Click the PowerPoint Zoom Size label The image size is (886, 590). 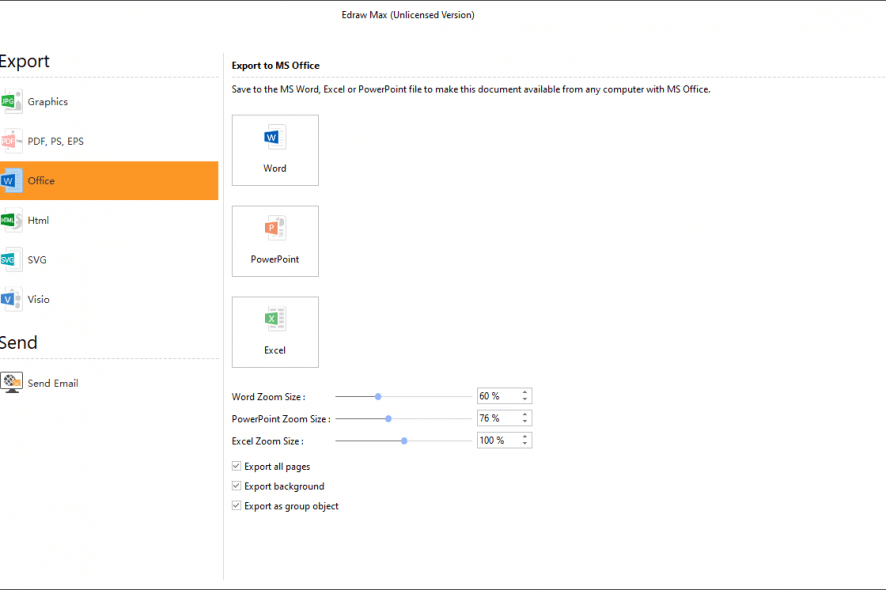pos(281,419)
